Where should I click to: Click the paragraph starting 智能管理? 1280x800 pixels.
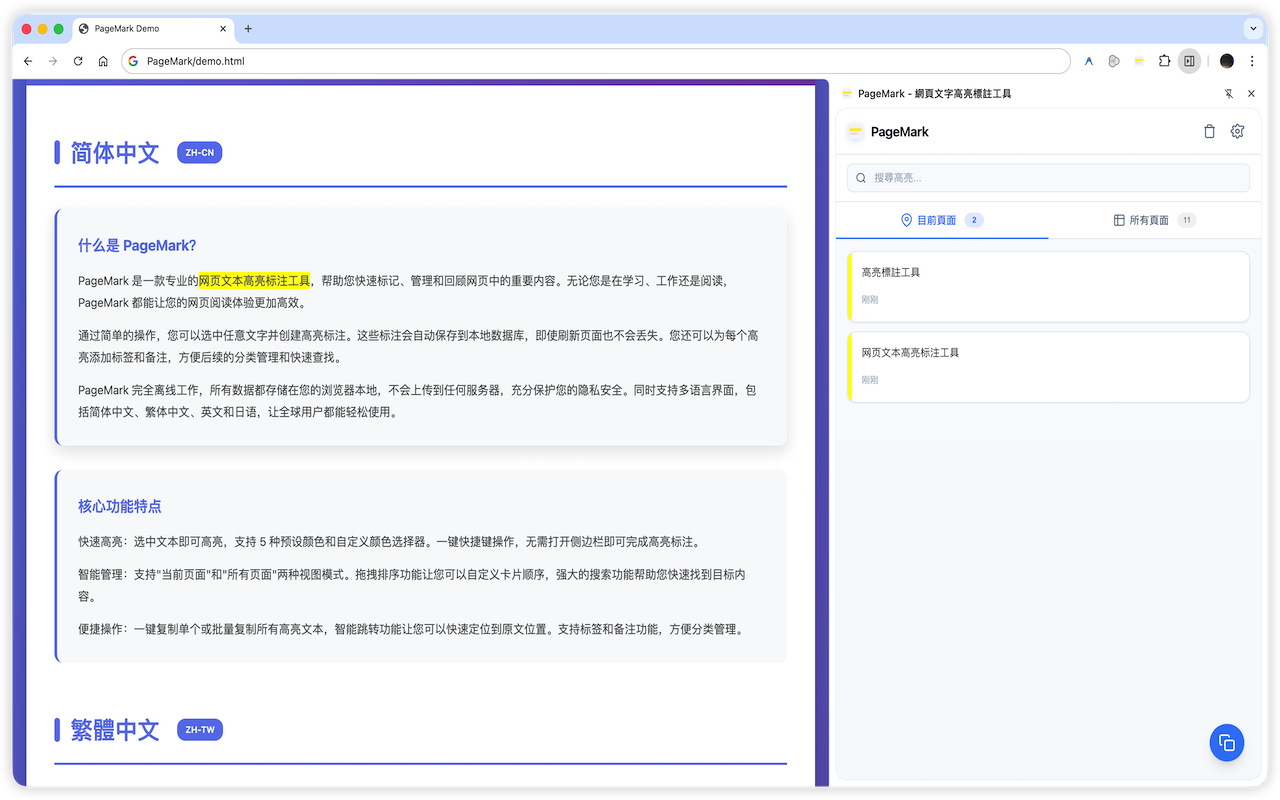tap(412, 585)
